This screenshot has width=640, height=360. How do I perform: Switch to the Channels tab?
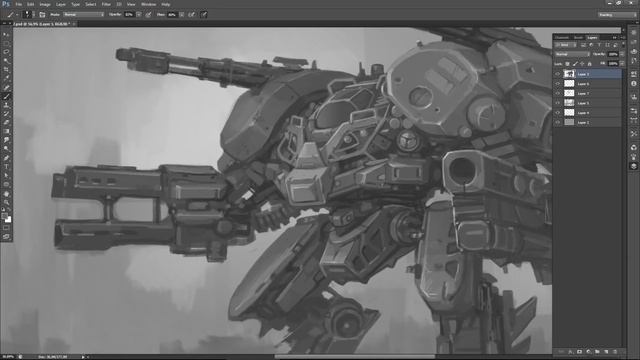562,37
